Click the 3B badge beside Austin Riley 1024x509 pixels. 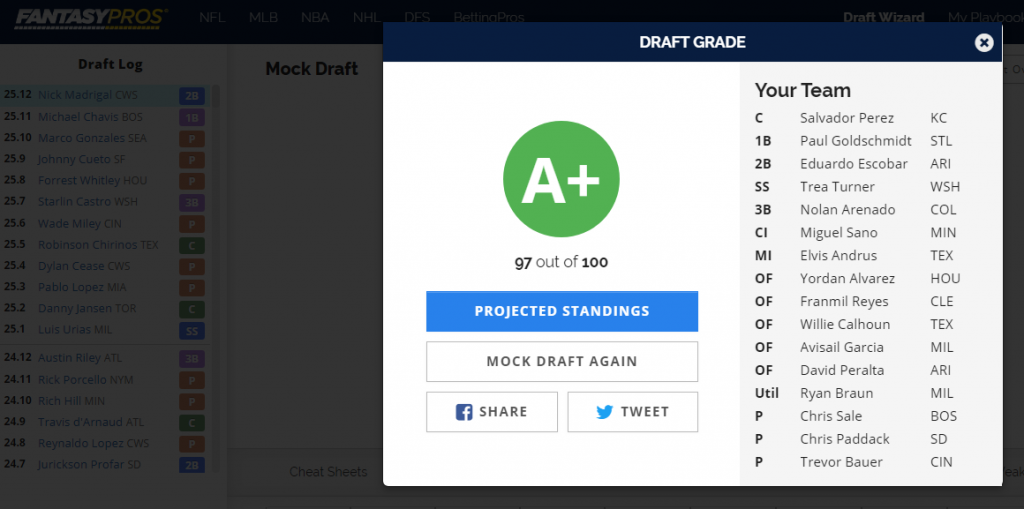click(191, 359)
